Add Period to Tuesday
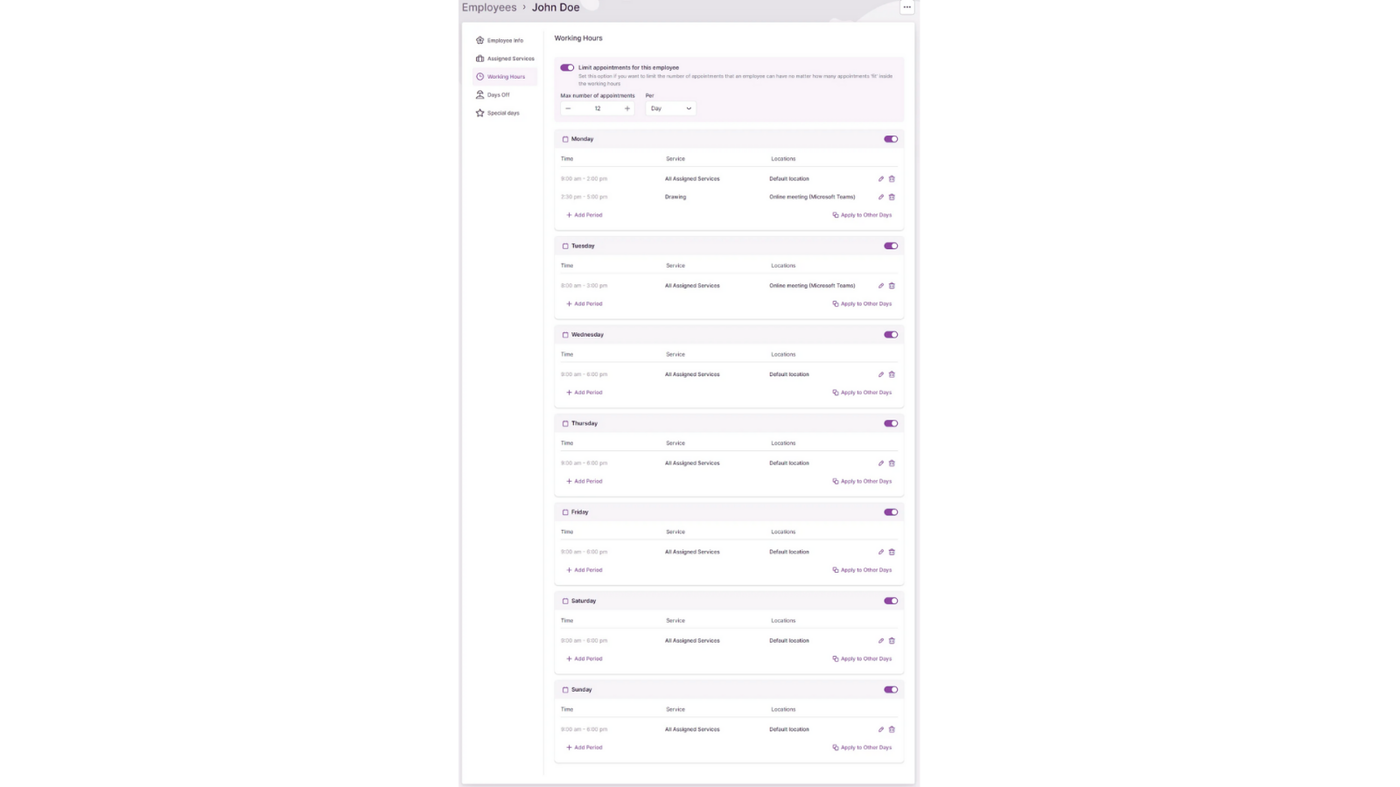This screenshot has width=1400, height=787. point(585,304)
